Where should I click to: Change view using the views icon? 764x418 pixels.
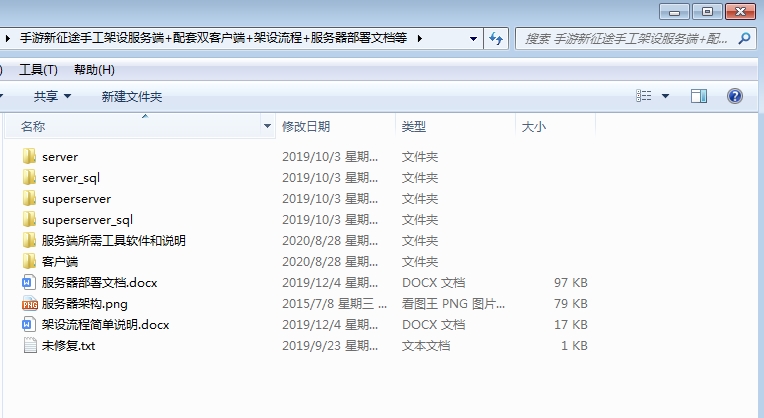(x=644, y=96)
